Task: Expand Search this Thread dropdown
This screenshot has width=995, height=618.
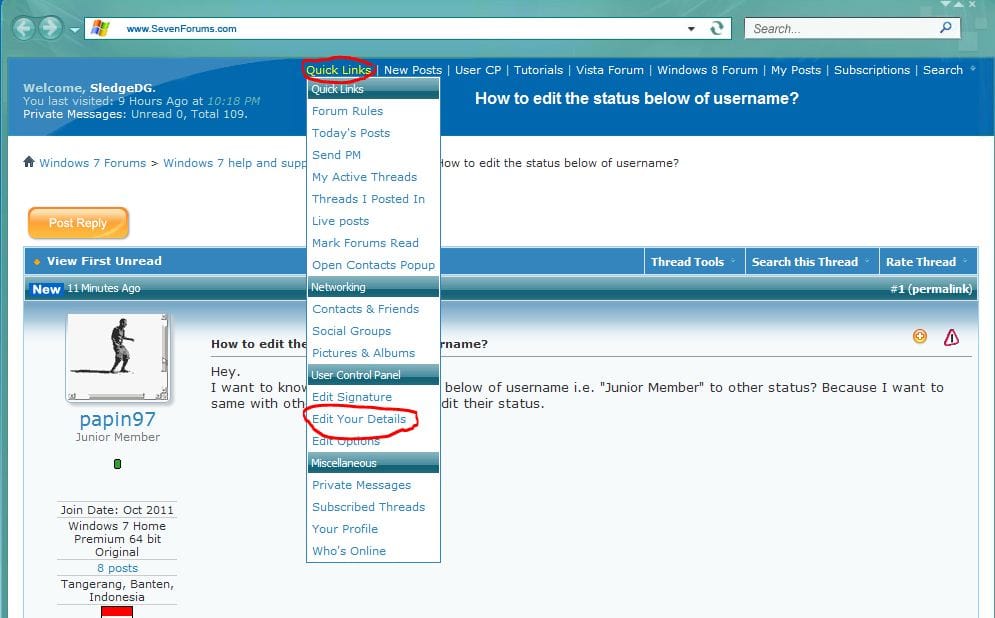Action: point(810,261)
